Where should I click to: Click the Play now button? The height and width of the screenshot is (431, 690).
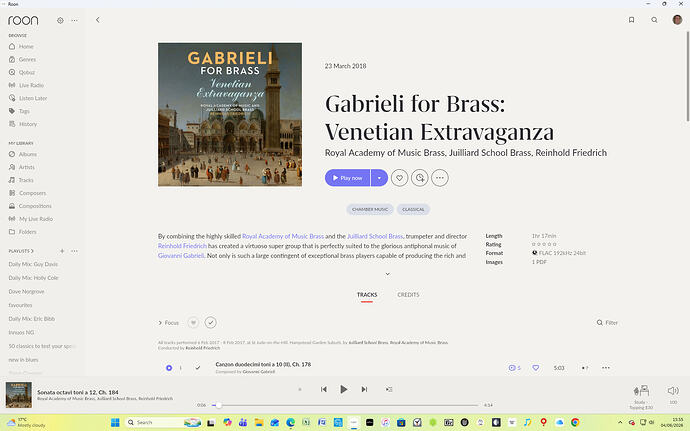coord(348,178)
